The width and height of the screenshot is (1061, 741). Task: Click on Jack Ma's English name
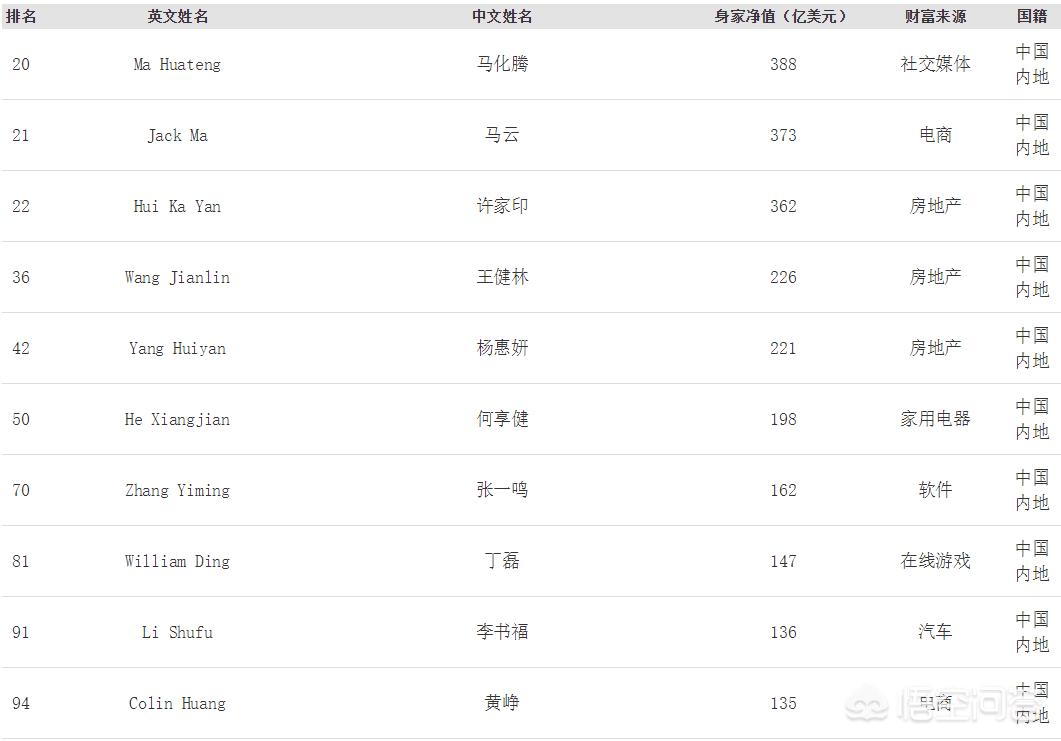[x=177, y=135]
